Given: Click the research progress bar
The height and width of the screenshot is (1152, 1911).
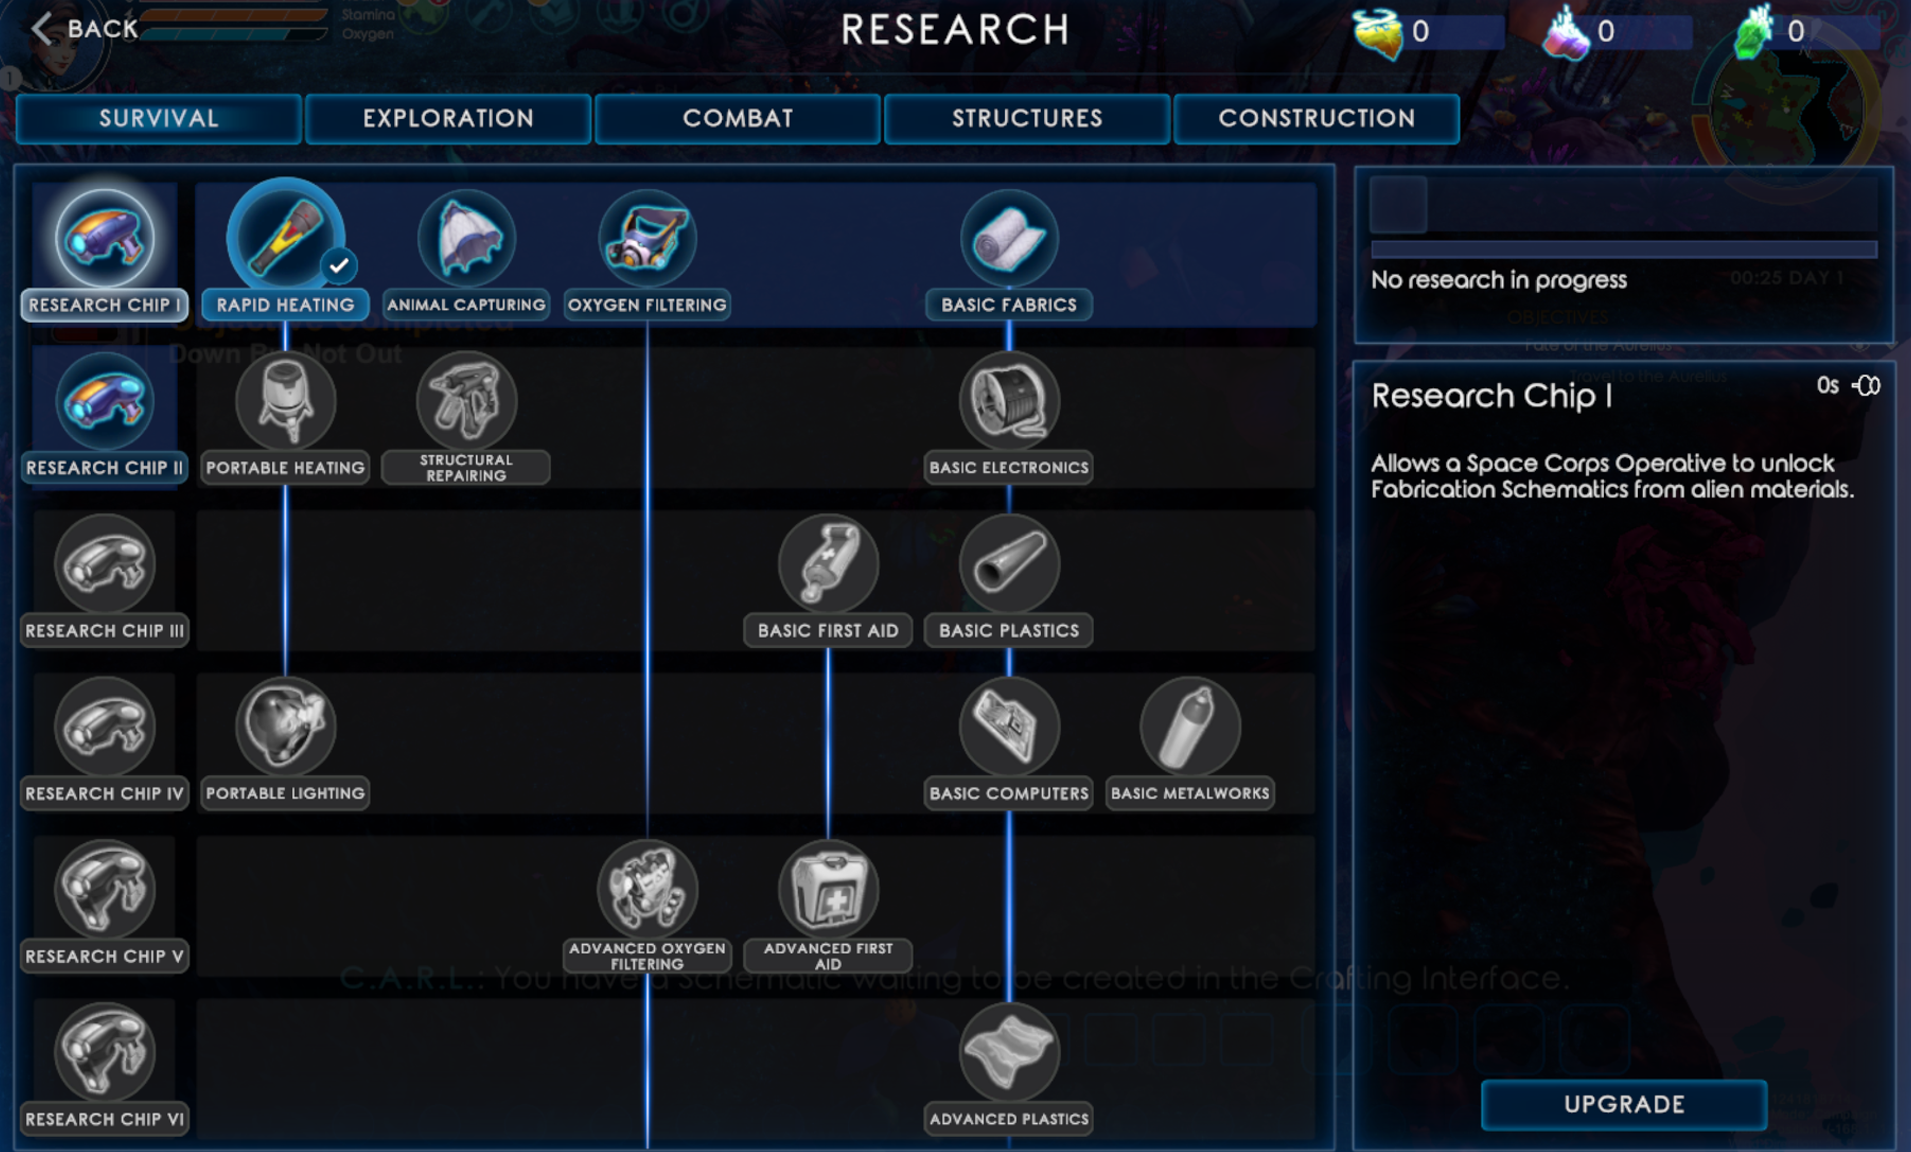Looking at the screenshot, I should coord(1624,248).
